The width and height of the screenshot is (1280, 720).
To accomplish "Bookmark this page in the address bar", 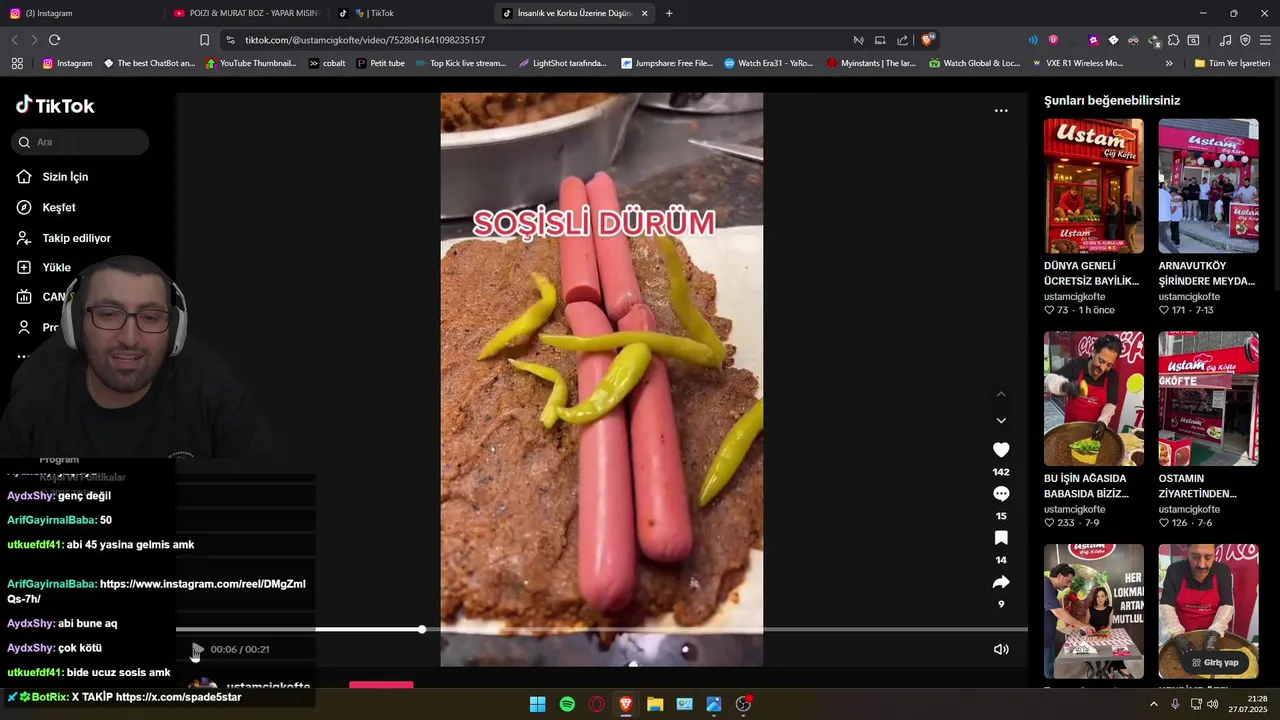I will point(204,40).
